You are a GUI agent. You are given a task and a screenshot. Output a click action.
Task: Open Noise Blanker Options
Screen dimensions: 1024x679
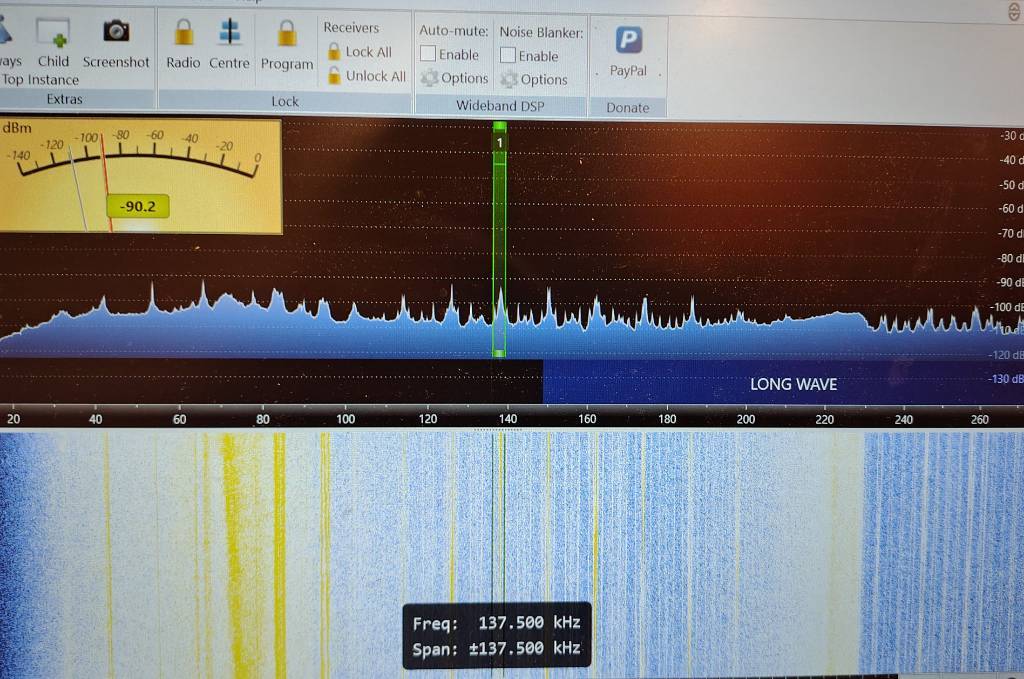click(535, 79)
